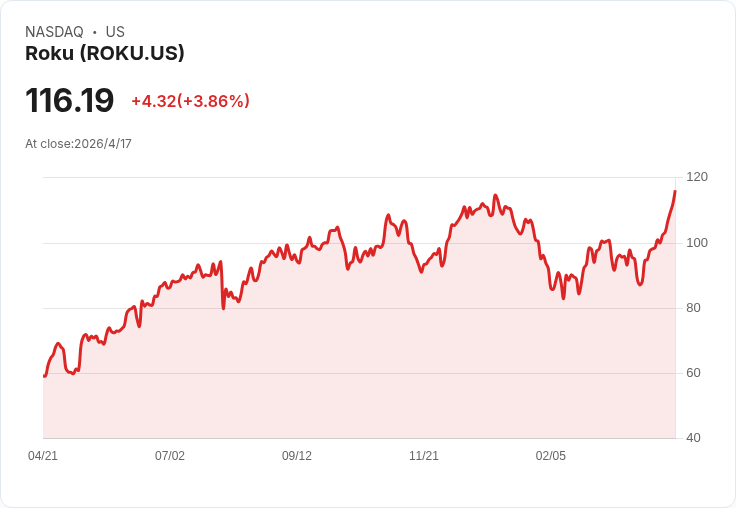
Task: Click the NASDAQ exchange label
Action: 54,32
